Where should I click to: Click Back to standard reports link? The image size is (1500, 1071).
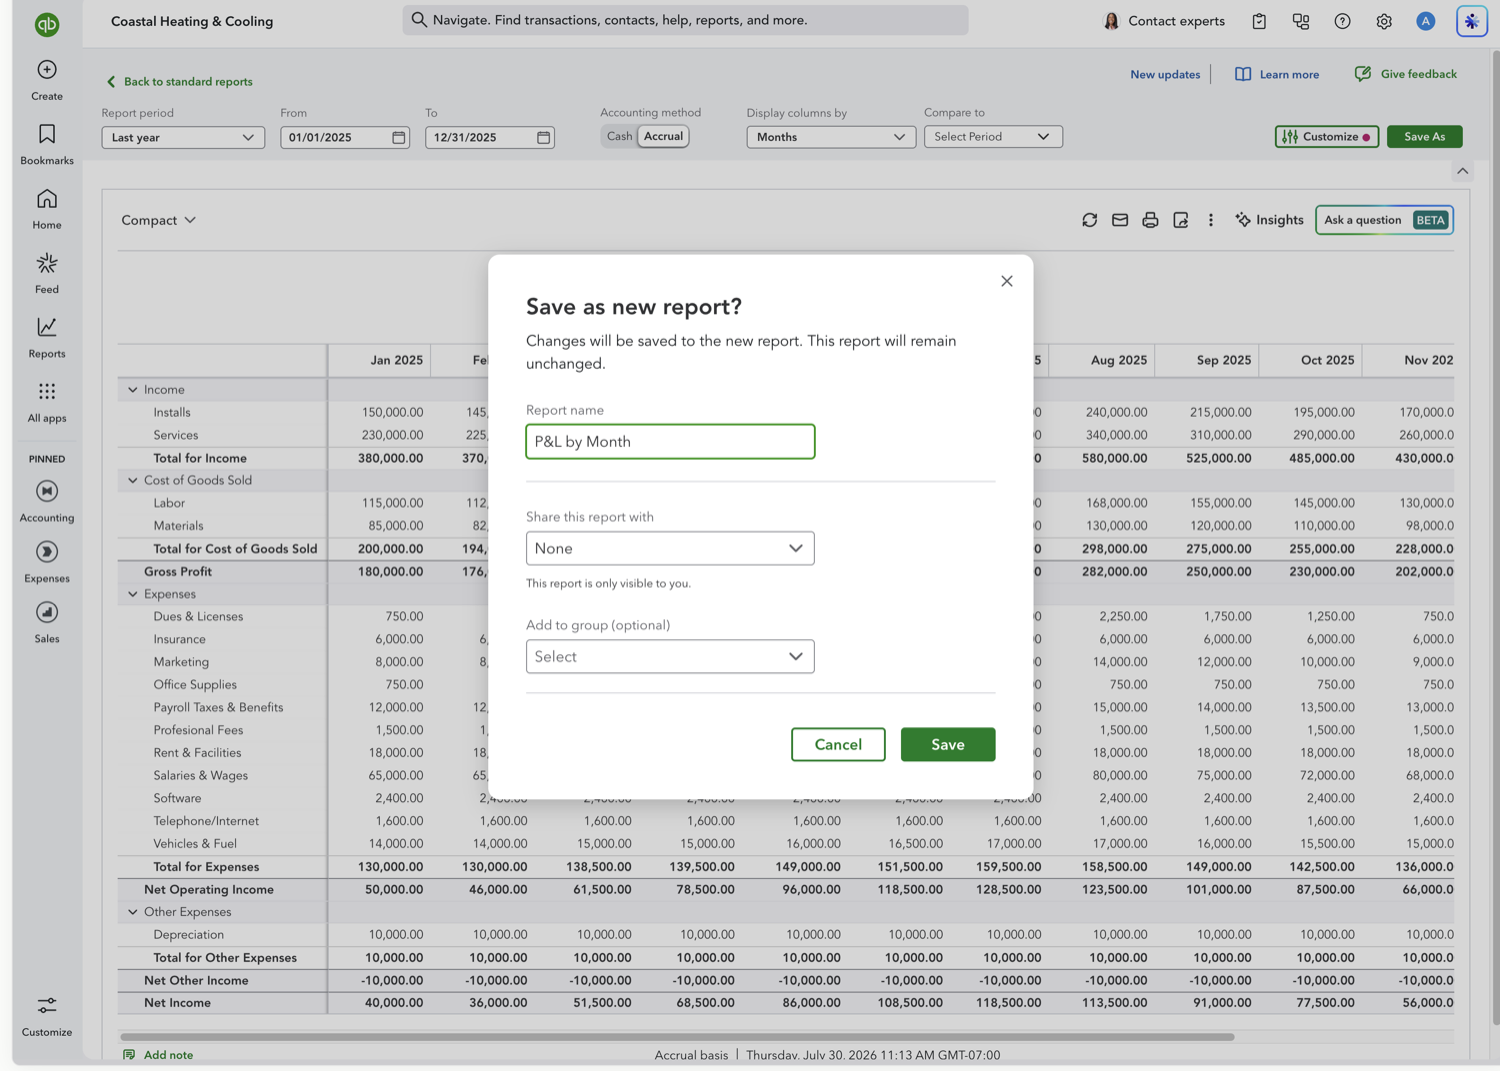click(179, 82)
